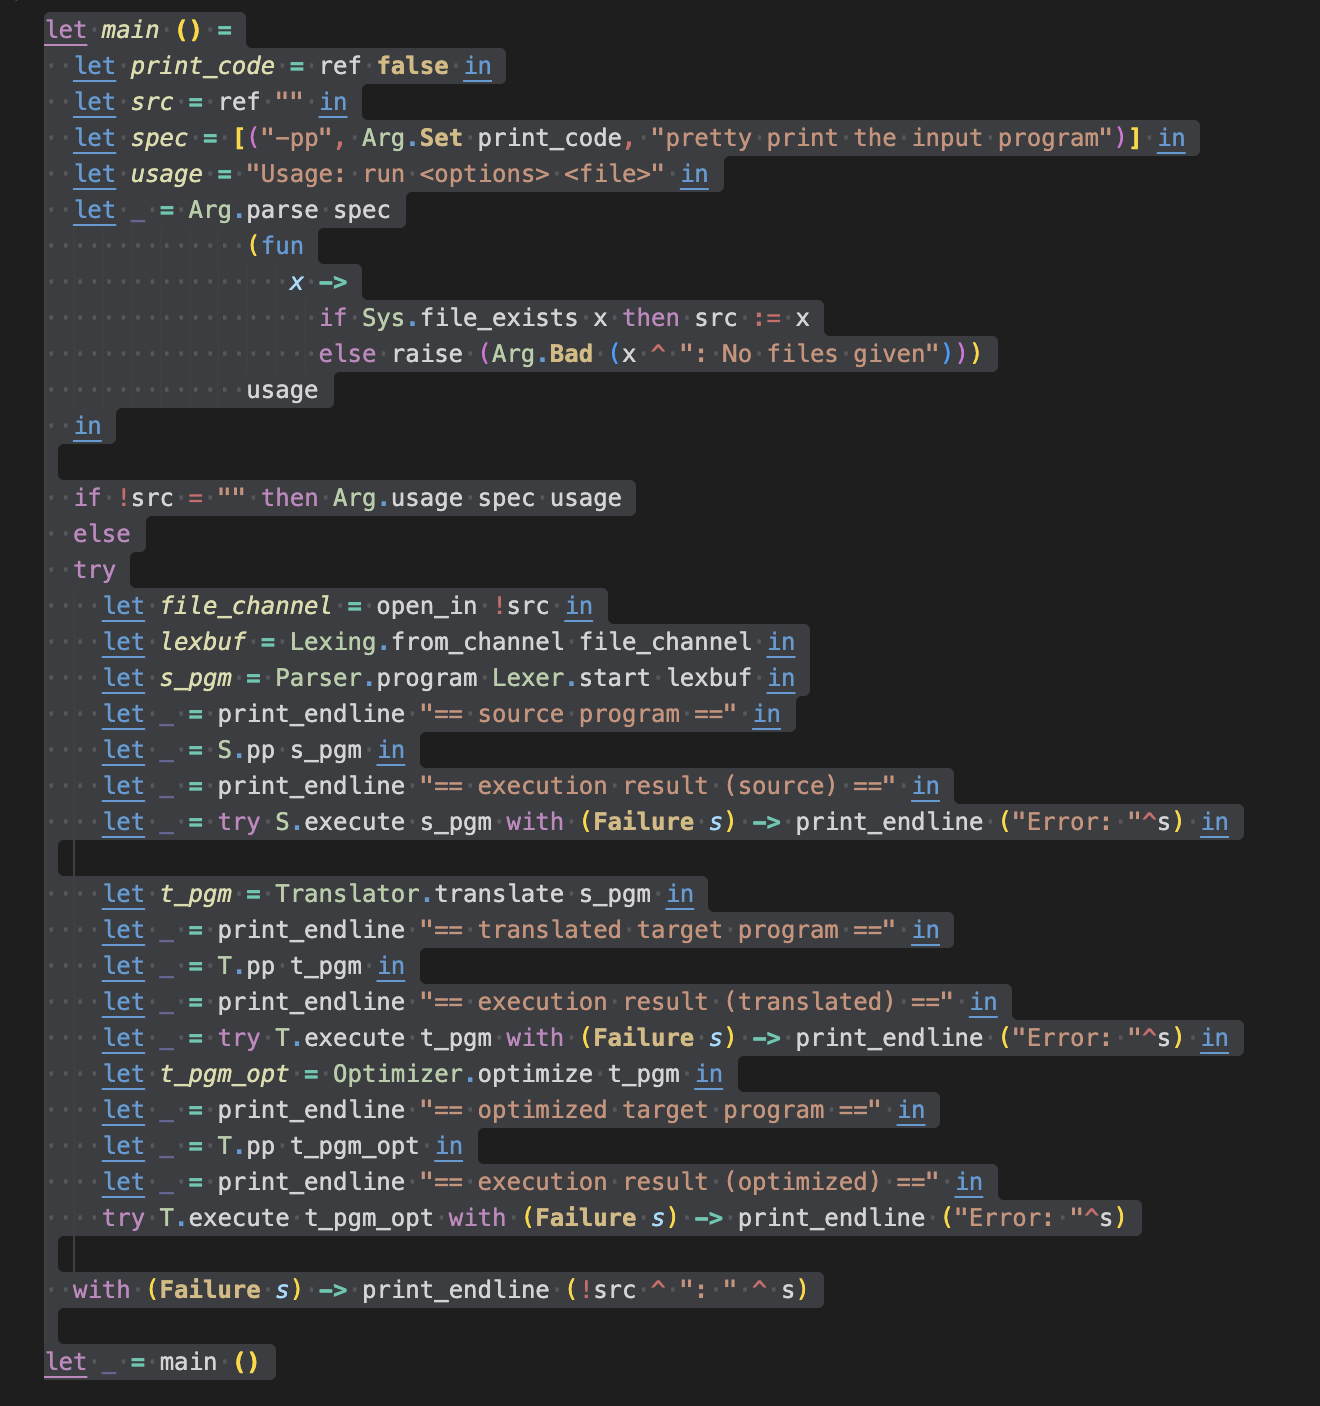This screenshot has height=1406, width=1320.
Task: Select the open_in function call
Action: click(428, 605)
